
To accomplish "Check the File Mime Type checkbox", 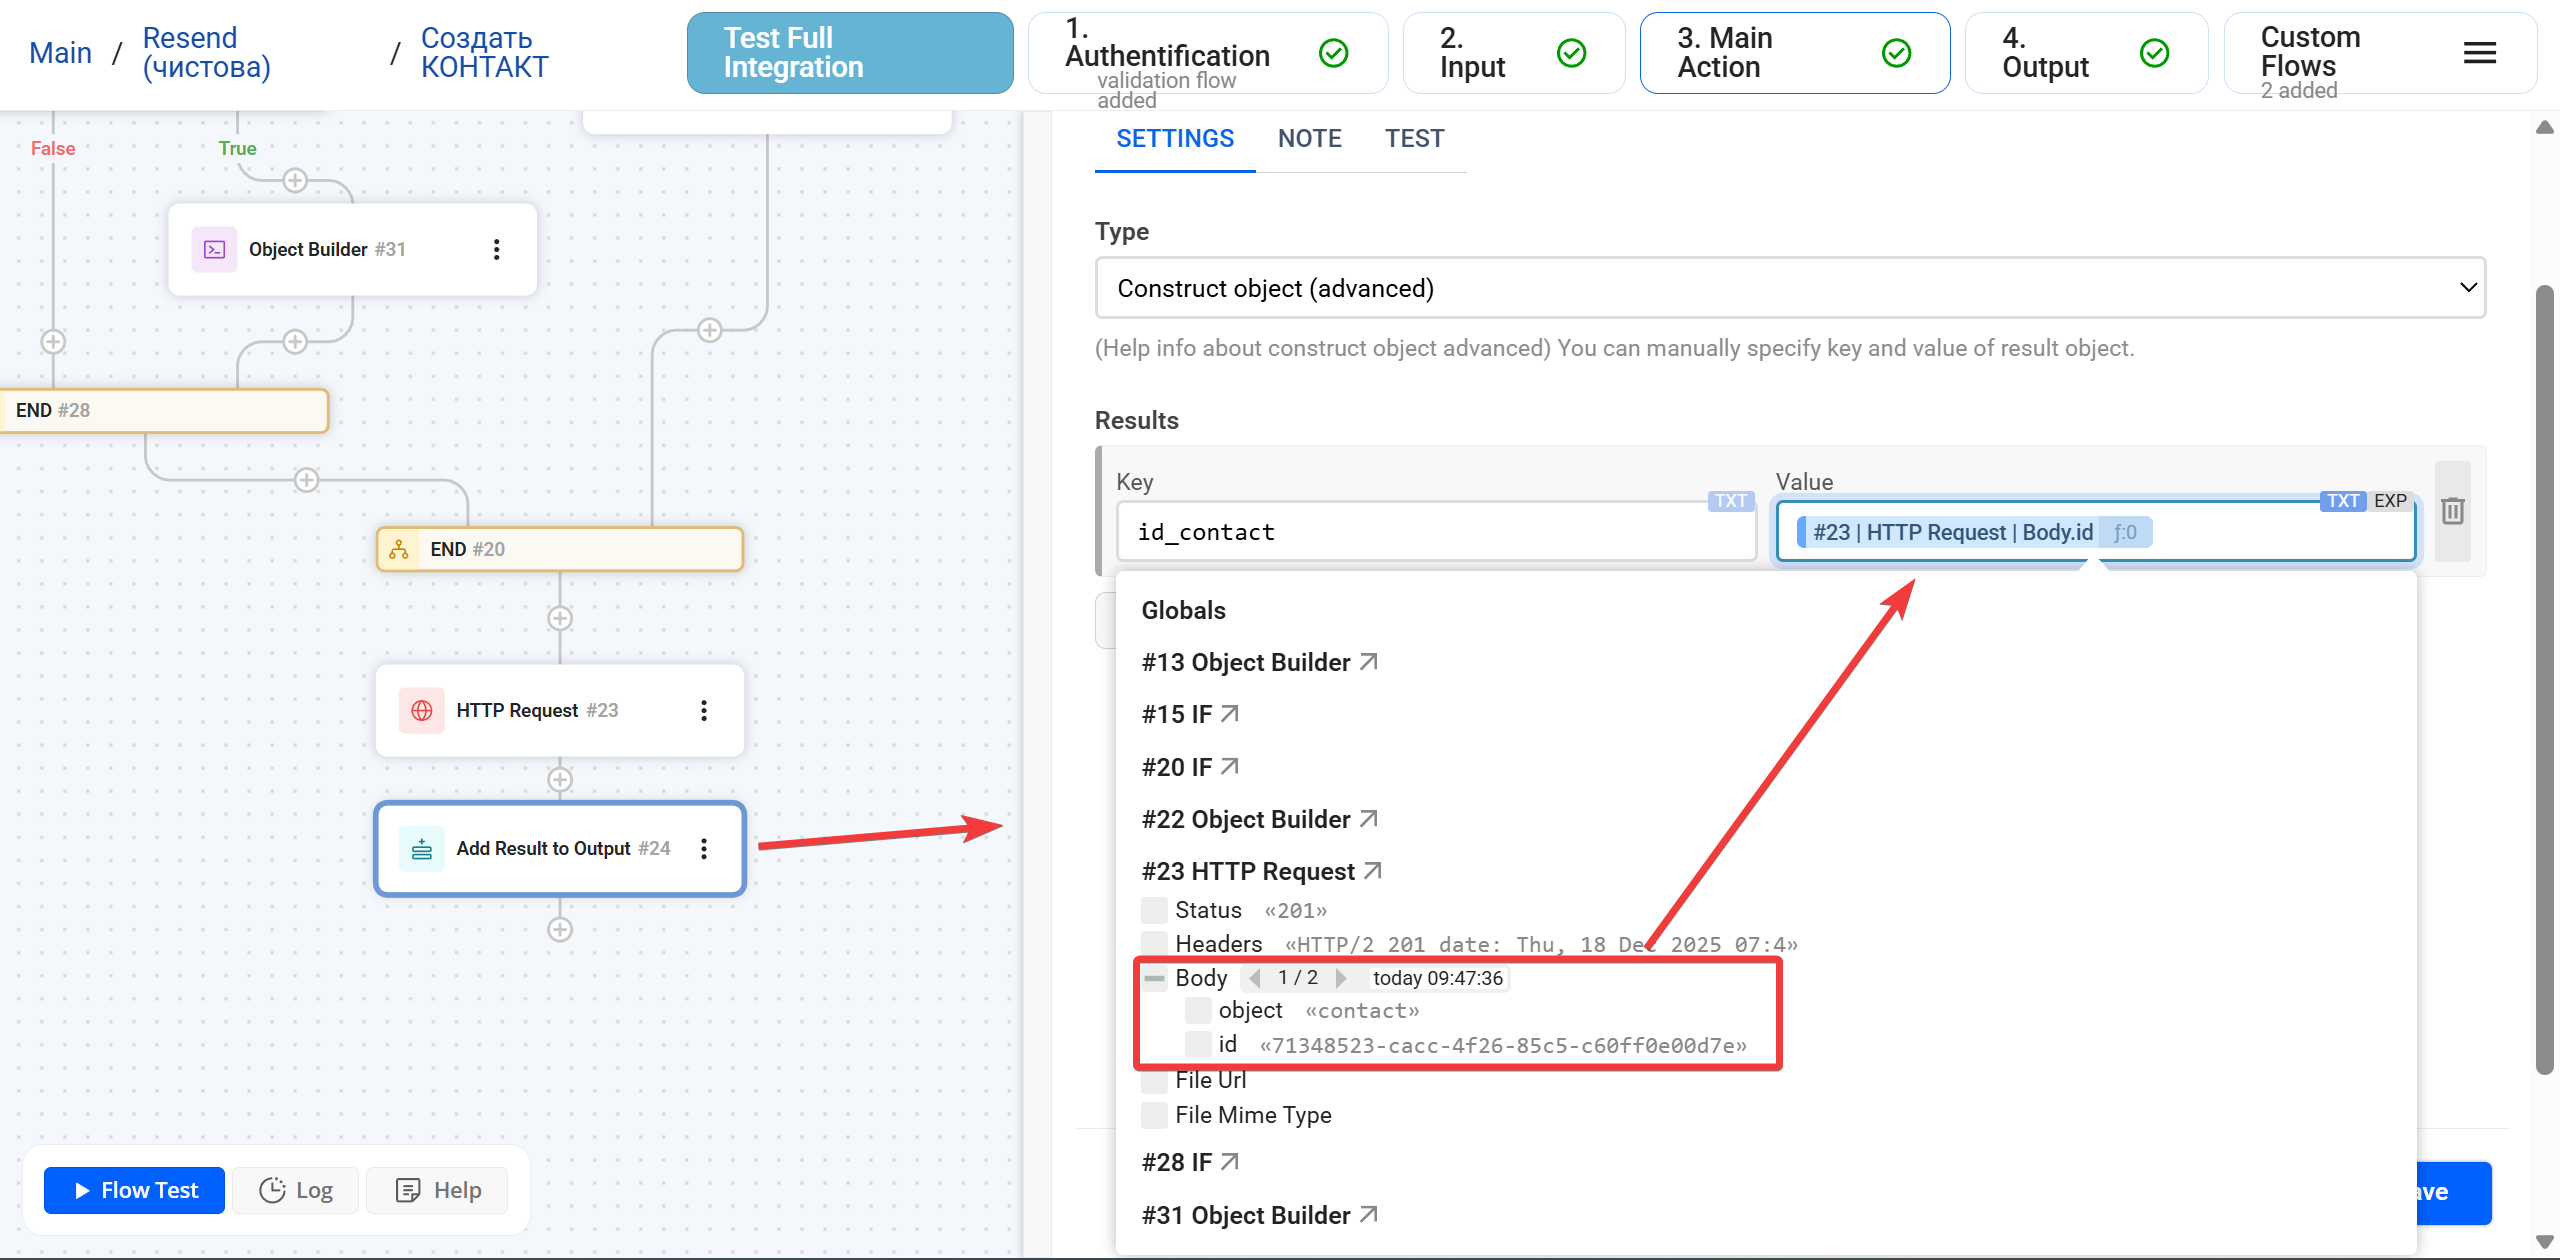I will tap(1154, 1115).
